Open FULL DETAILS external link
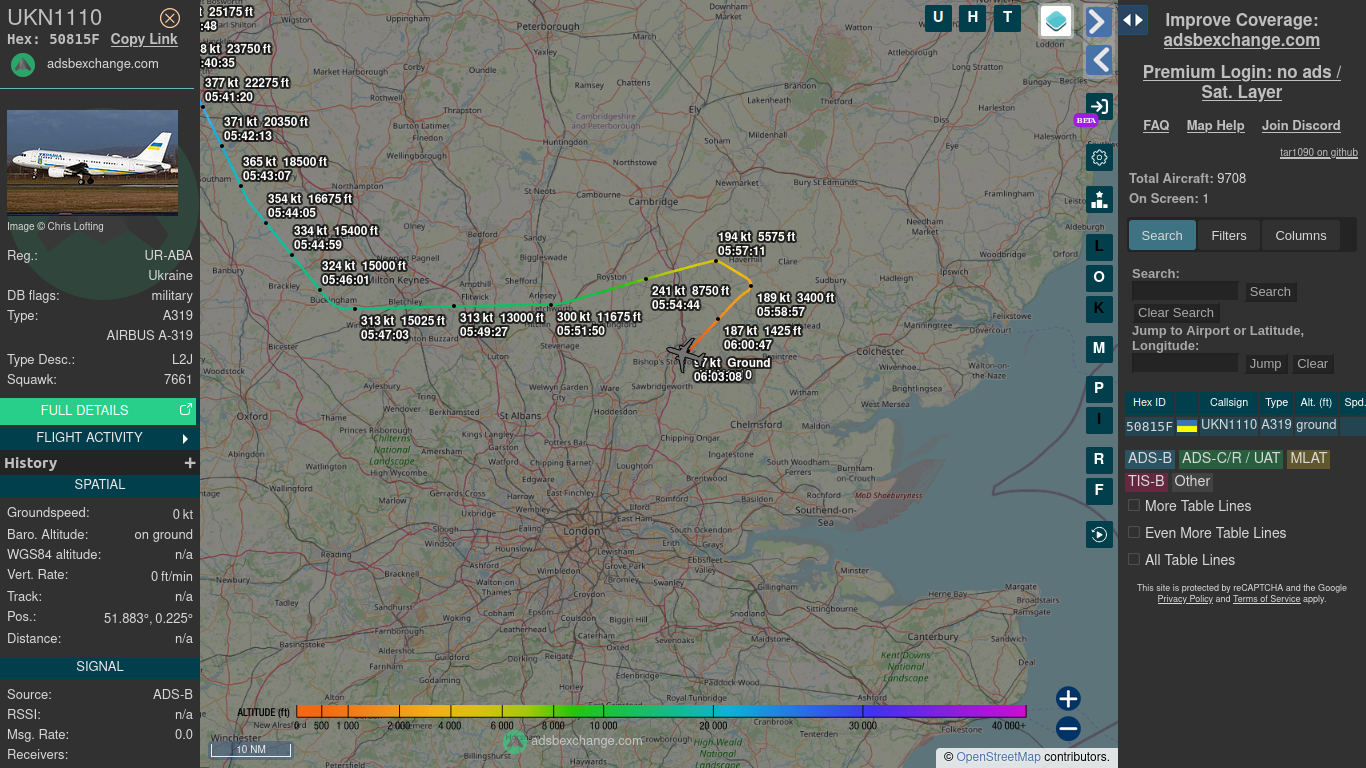1366x768 pixels. click(98, 410)
